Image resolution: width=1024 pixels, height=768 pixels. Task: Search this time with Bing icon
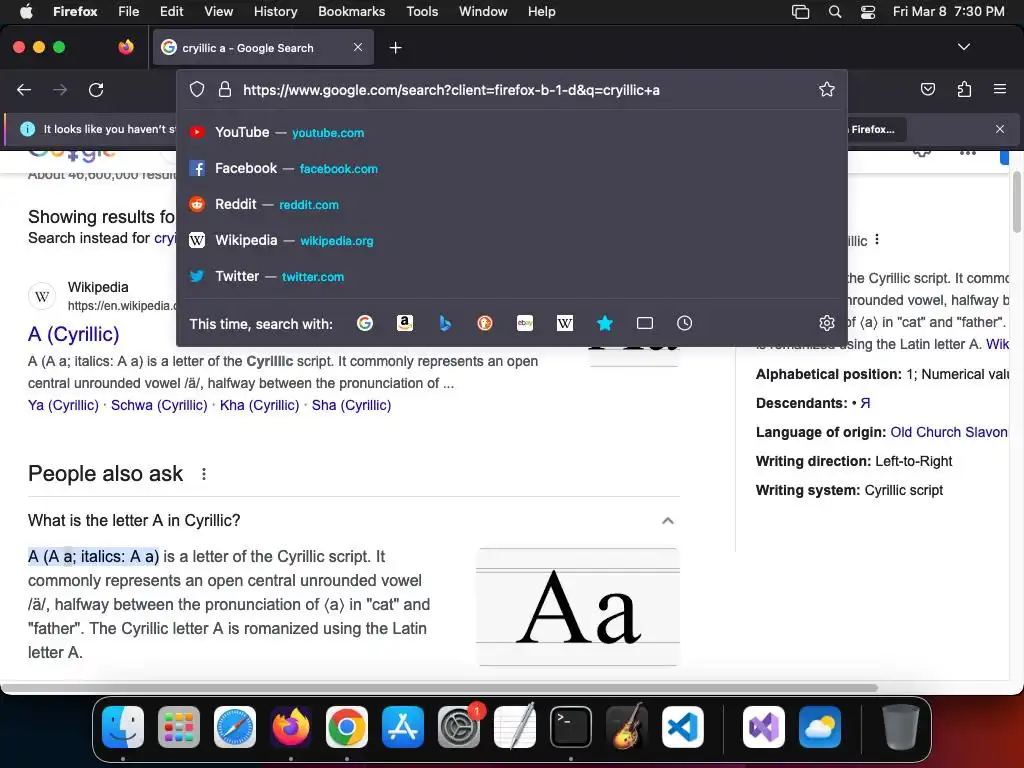(445, 323)
